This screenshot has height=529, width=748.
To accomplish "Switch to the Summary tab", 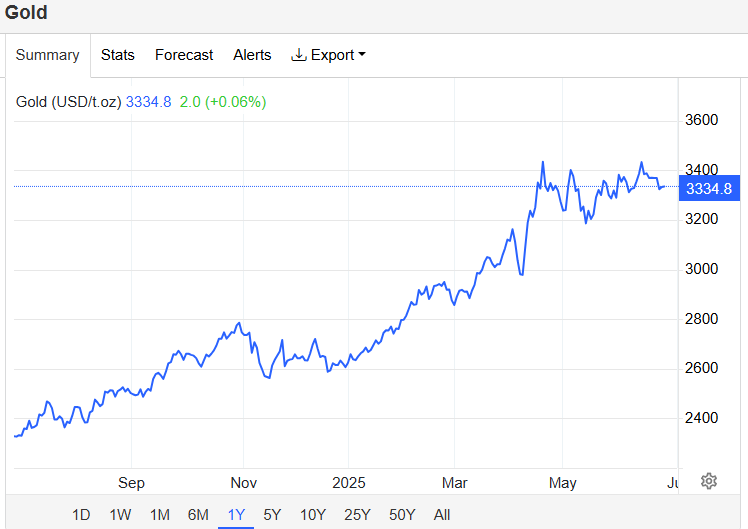I will point(47,55).
